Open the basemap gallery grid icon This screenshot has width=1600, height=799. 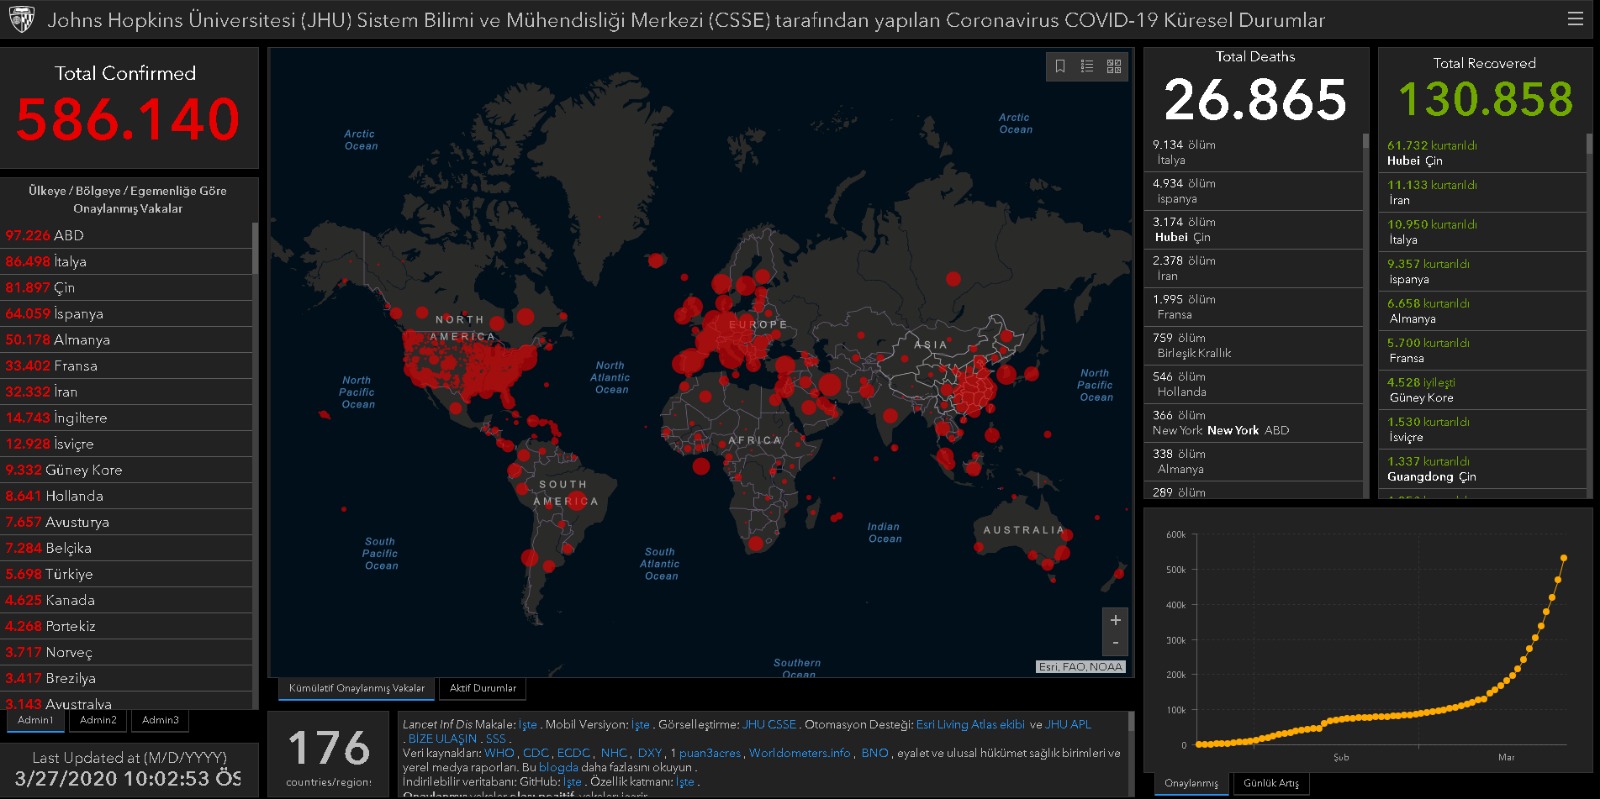pos(1114,66)
